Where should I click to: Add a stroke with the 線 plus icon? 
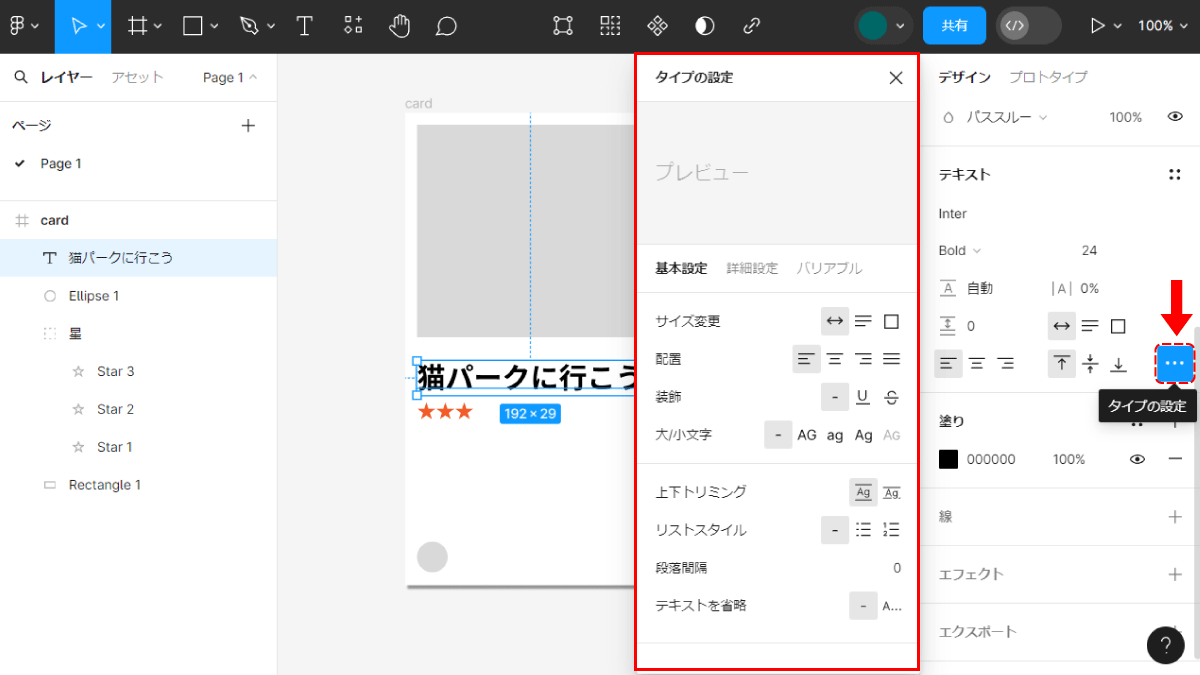click(1175, 517)
